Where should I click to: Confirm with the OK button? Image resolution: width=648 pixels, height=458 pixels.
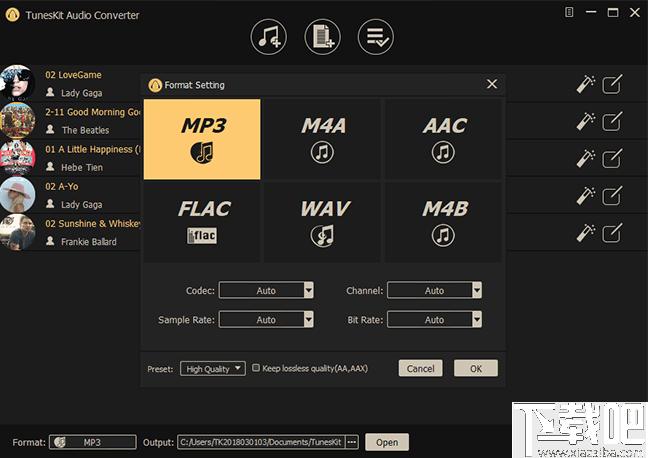click(x=476, y=368)
